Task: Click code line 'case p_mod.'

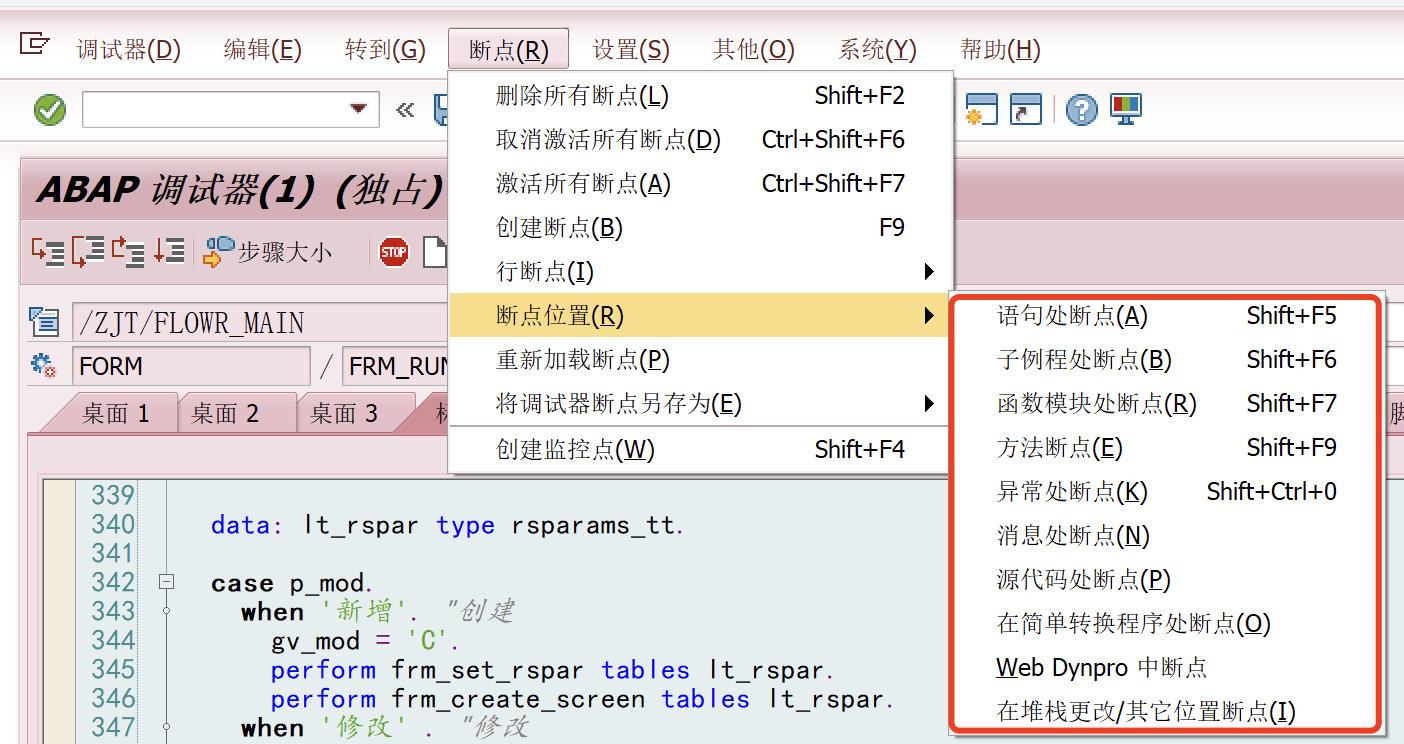Action: coord(292,583)
